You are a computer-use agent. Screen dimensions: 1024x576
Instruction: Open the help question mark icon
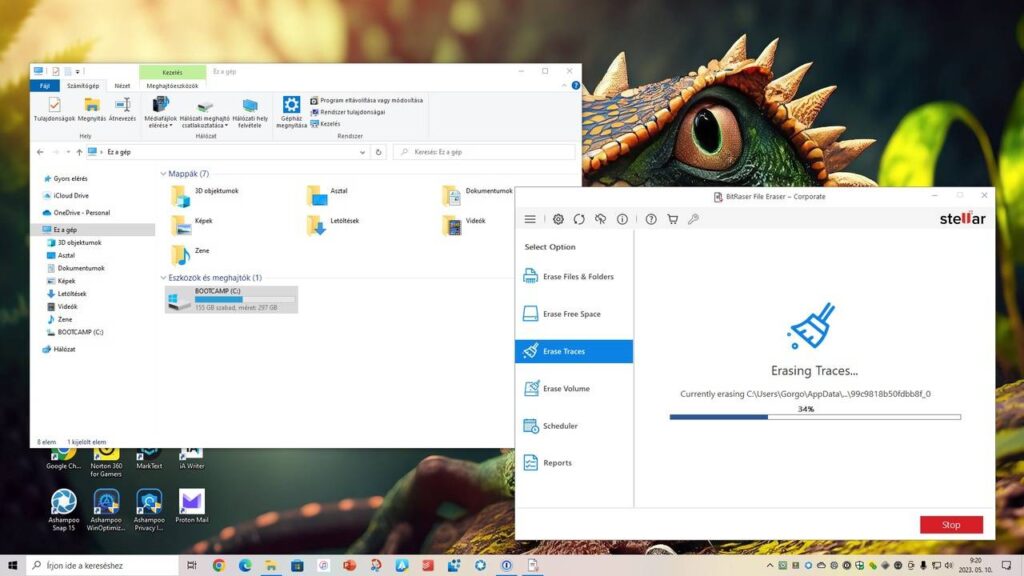click(x=651, y=219)
